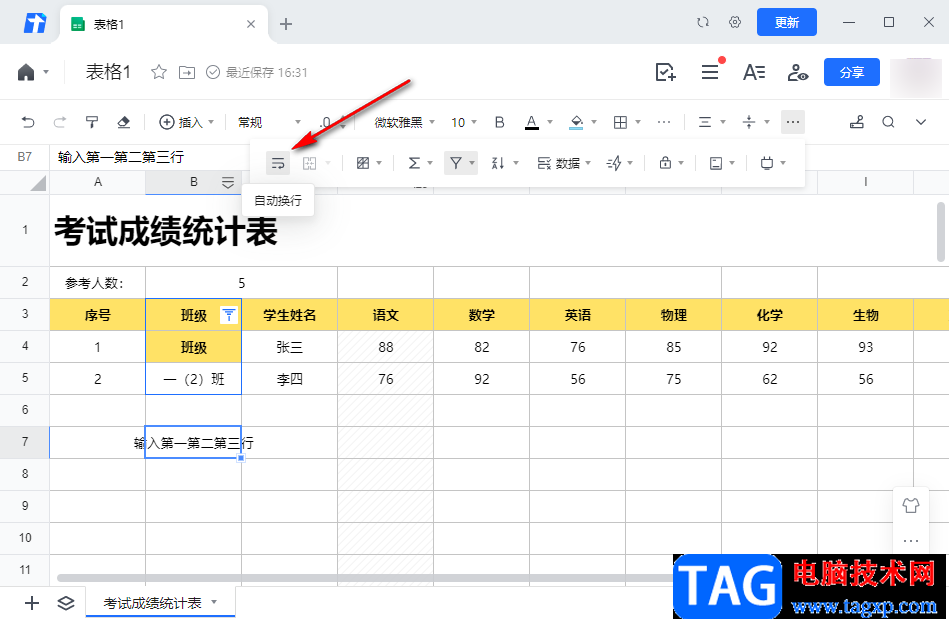Click the vertical scrollbar
Image resolution: width=949 pixels, height=619 pixels.
[941, 232]
